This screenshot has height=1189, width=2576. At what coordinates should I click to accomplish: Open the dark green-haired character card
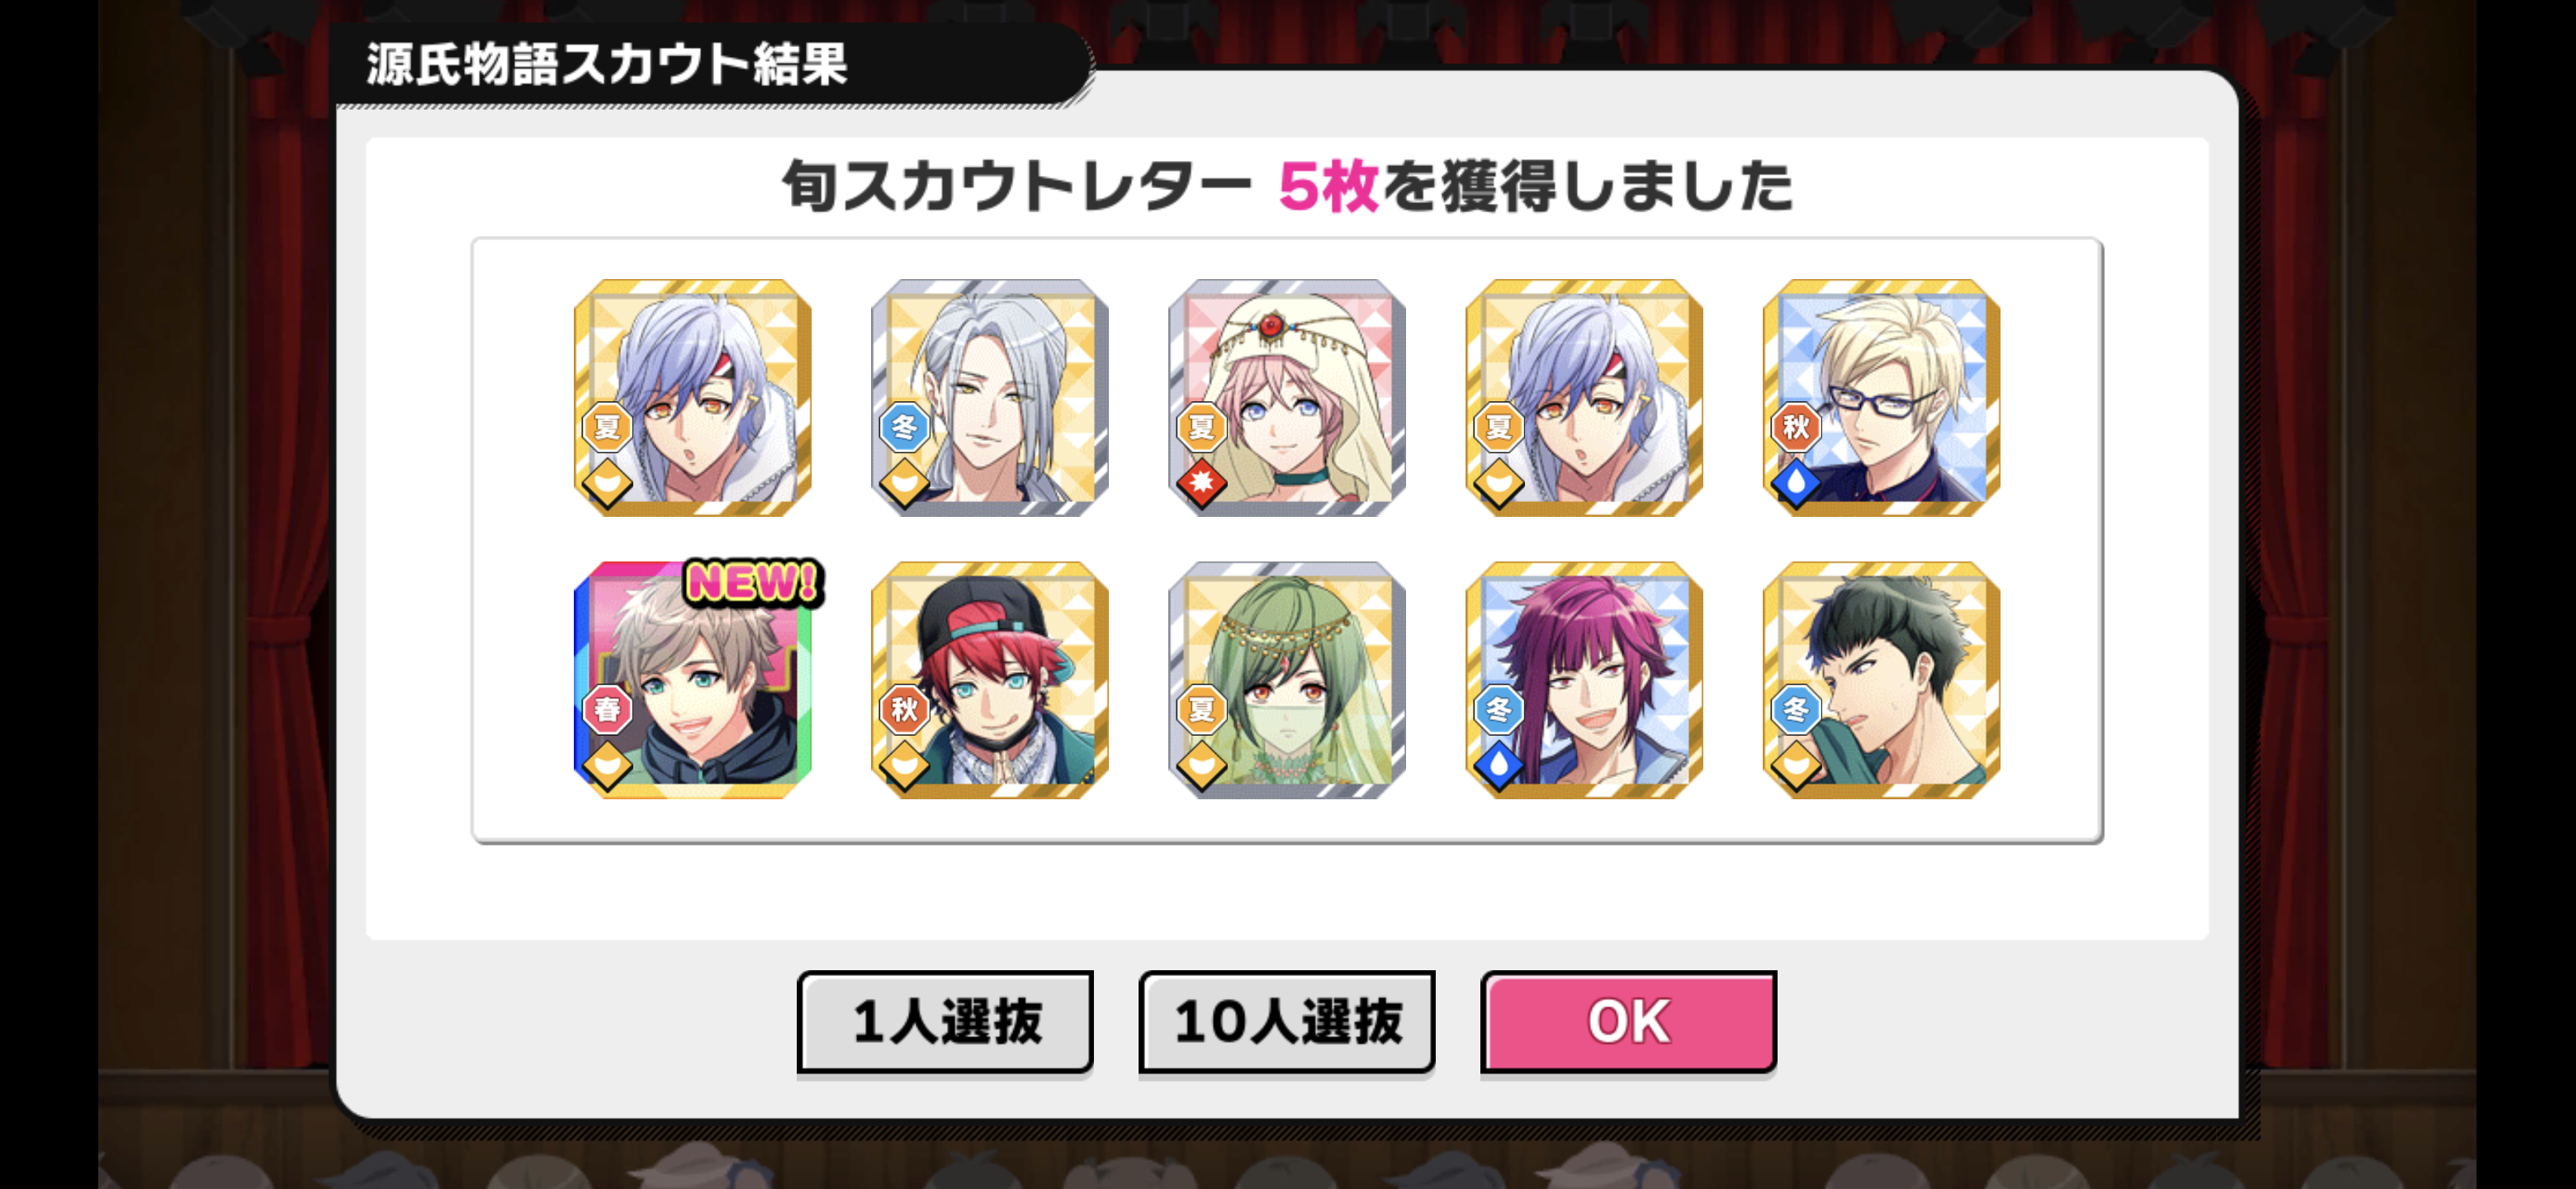[1881, 680]
